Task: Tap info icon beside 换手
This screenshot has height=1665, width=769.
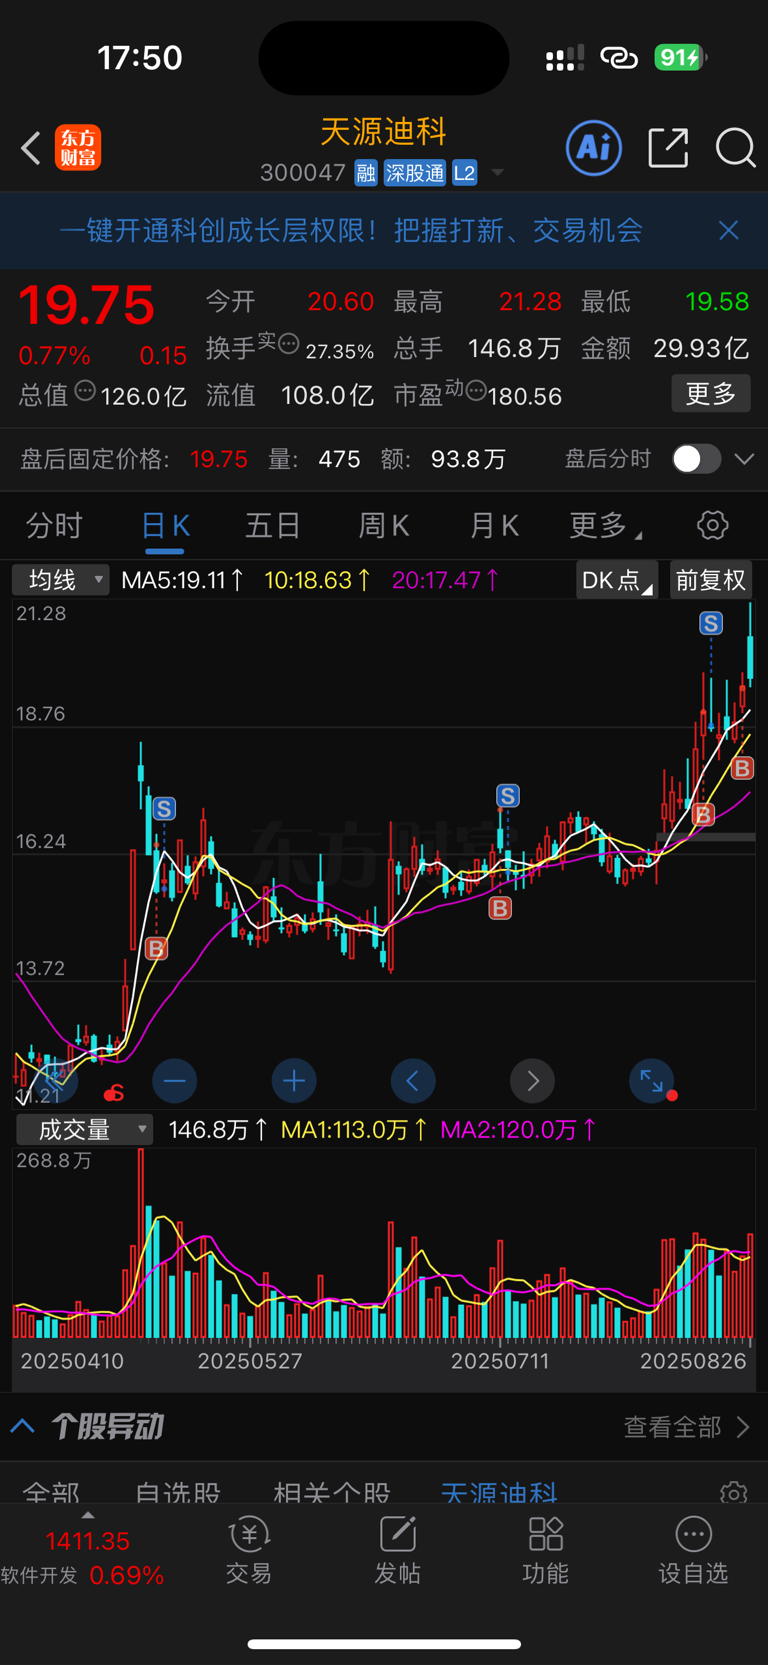Action: pos(288,344)
